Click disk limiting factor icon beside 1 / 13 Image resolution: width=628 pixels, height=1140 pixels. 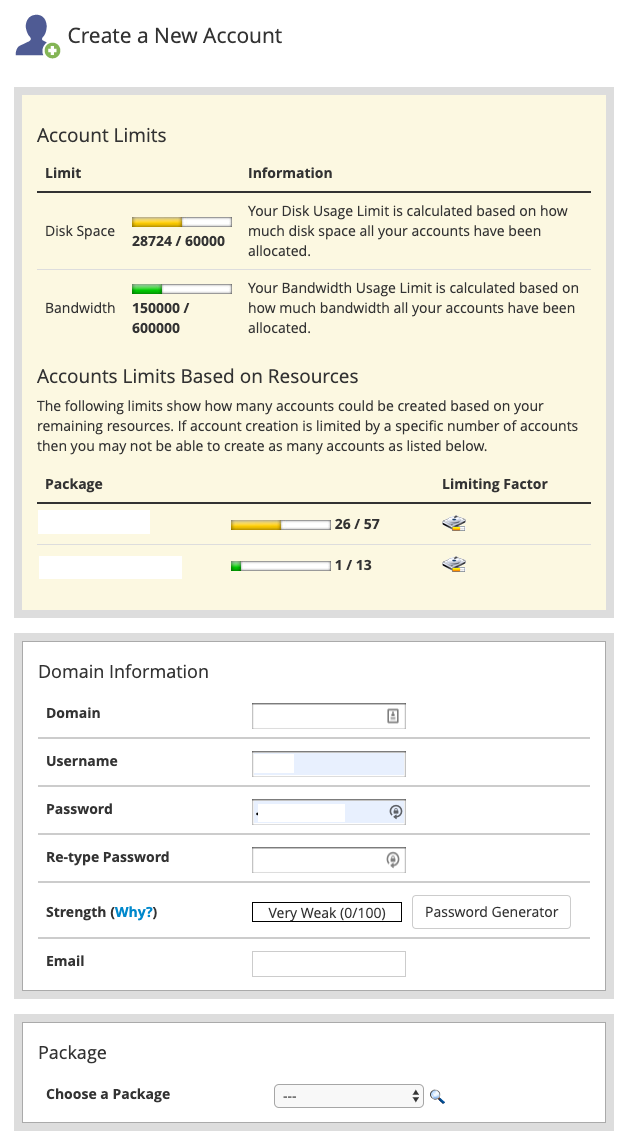(454, 565)
